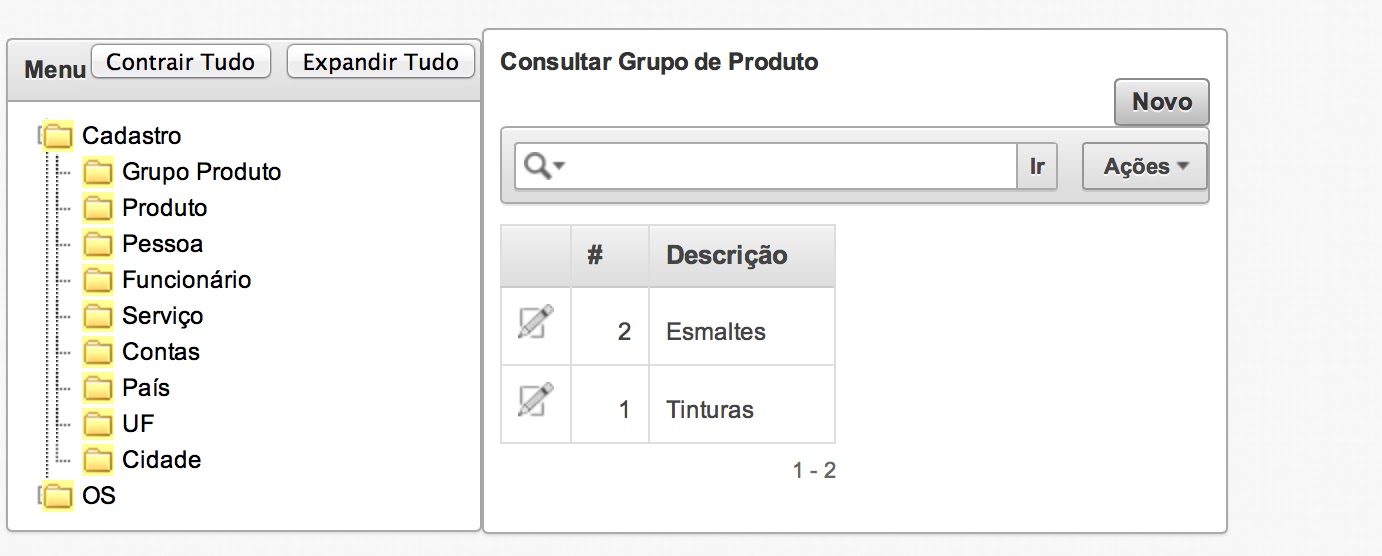Select Contas in the menu tree

coord(161,352)
